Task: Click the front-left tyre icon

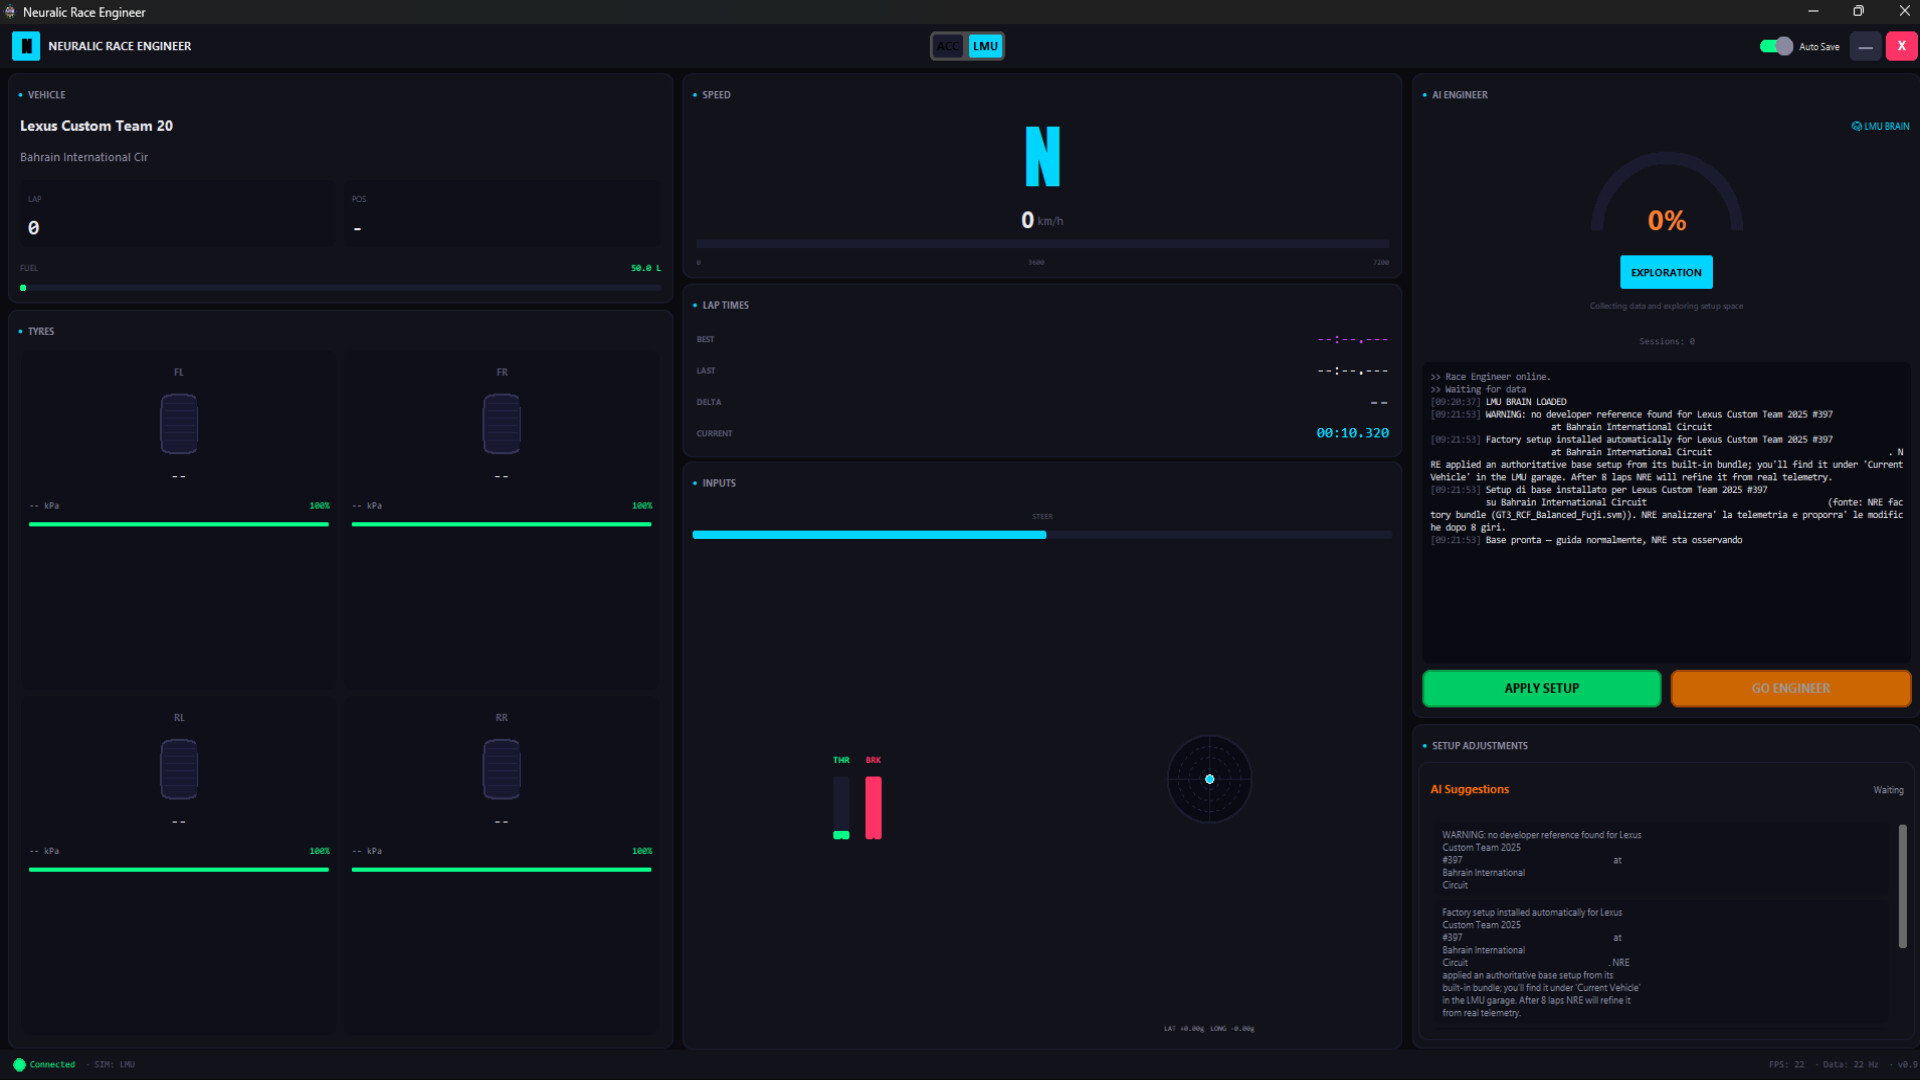Action: click(179, 423)
